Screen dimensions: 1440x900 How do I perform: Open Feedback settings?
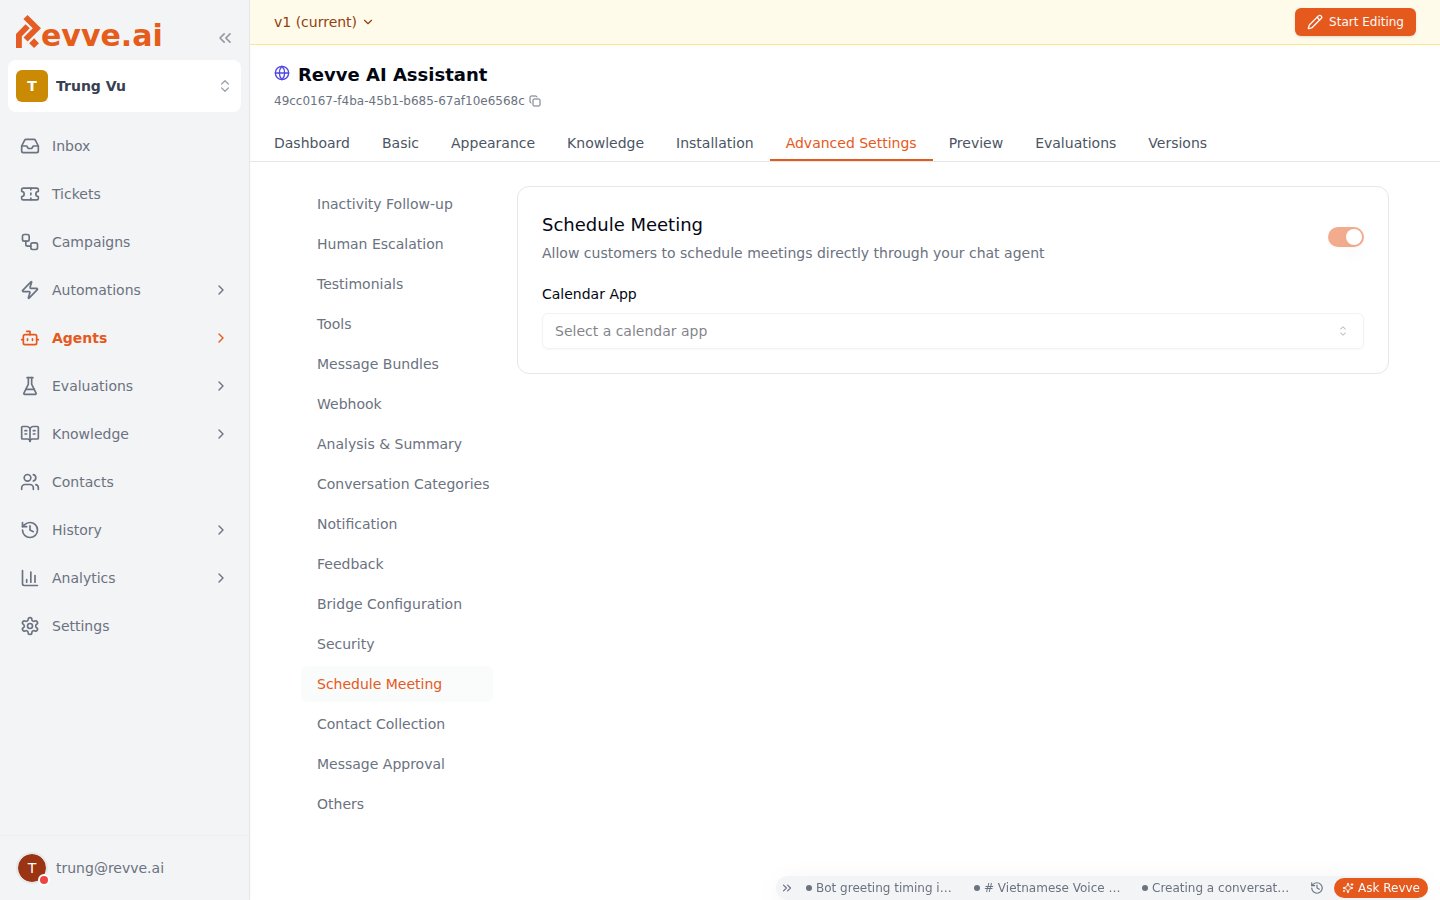[x=397, y=564]
